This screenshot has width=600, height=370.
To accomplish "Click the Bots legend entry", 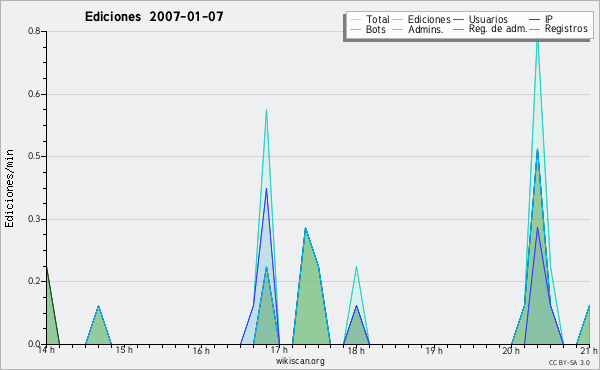I will point(368,29).
